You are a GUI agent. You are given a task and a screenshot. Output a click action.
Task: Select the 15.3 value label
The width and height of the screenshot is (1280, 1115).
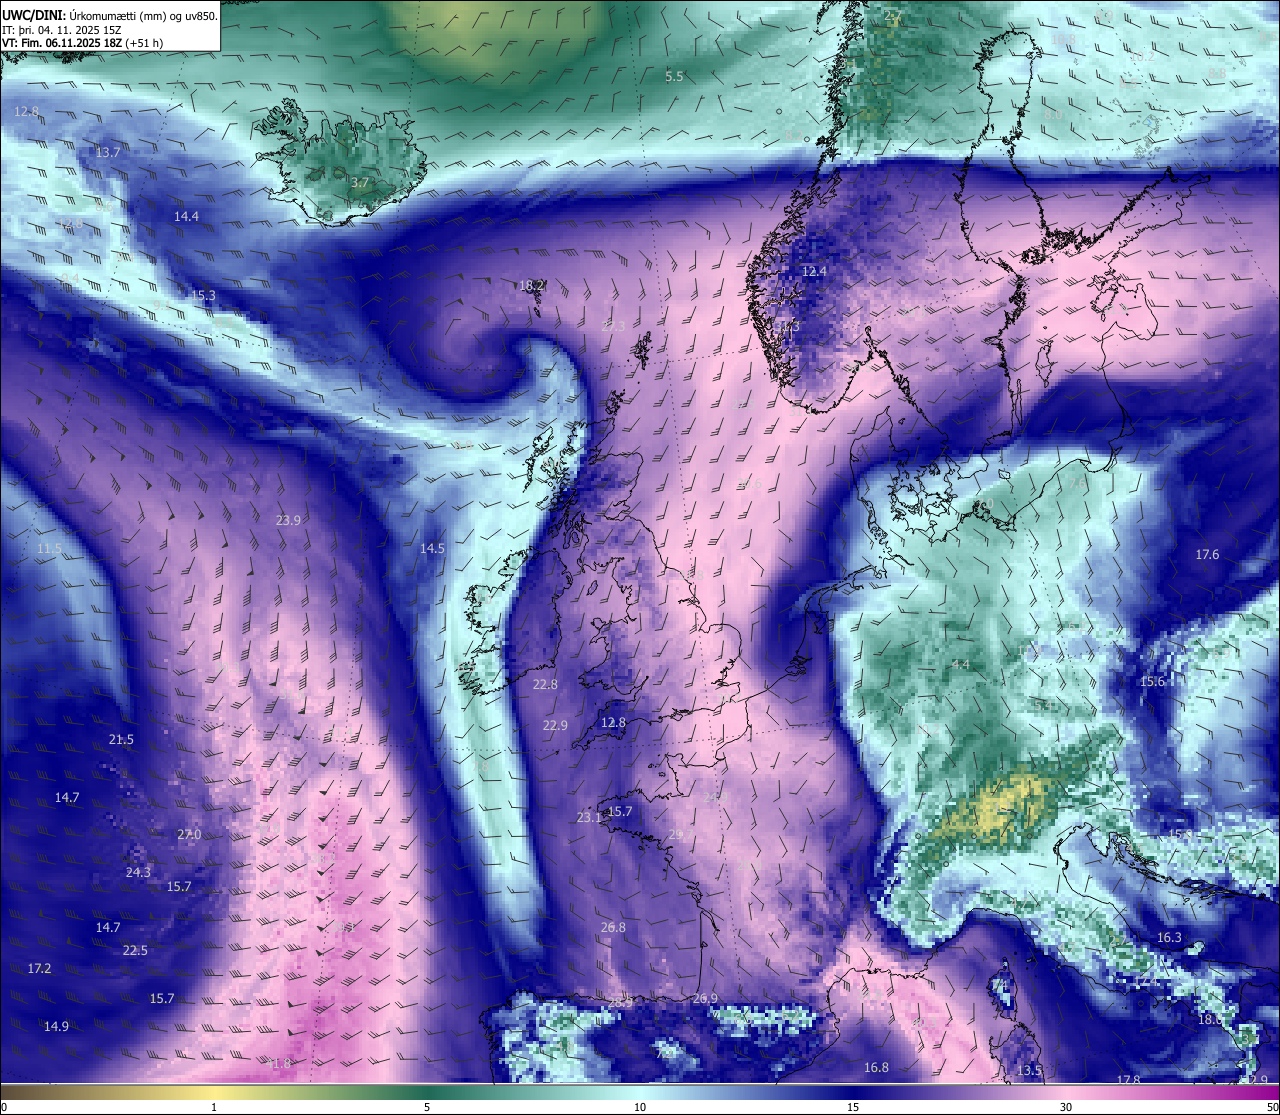(x=203, y=295)
